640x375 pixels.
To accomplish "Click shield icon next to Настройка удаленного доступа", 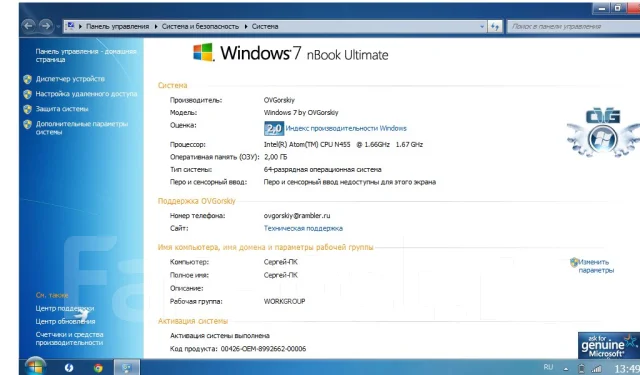I will coord(27,94).
